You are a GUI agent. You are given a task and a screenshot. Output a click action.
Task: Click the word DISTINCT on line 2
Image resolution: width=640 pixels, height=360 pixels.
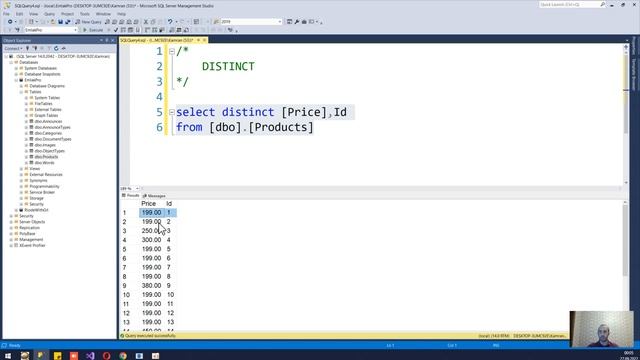(228, 67)
